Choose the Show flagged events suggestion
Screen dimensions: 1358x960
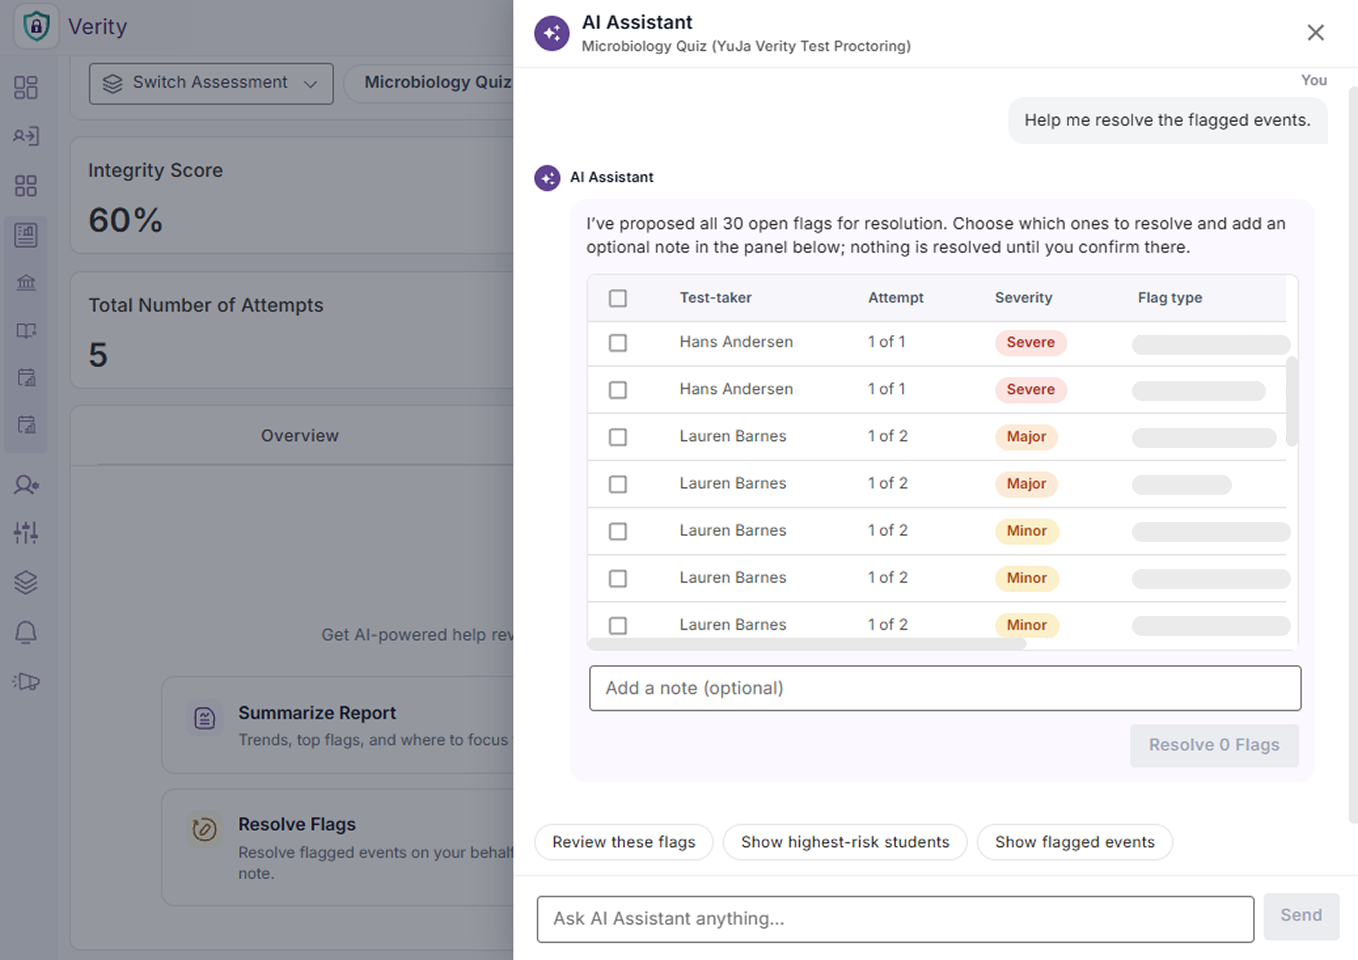[x=1075, y=842]
